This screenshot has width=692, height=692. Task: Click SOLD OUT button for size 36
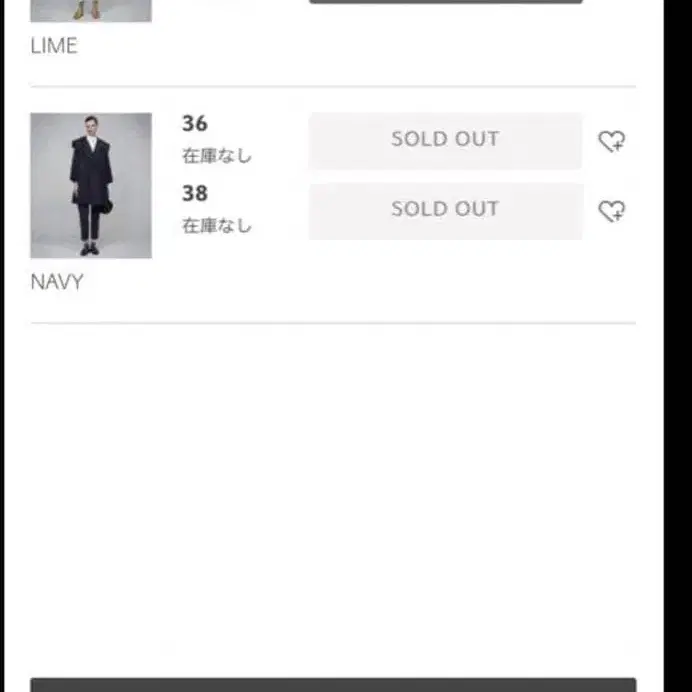pos(445,140)
